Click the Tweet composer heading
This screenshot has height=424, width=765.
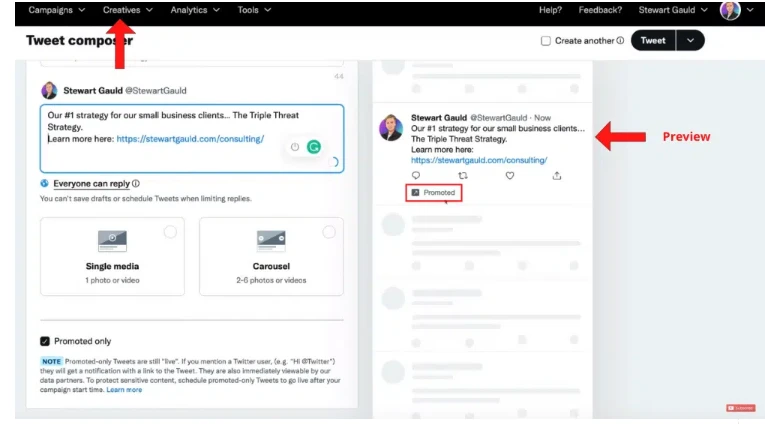pos(80,40)
